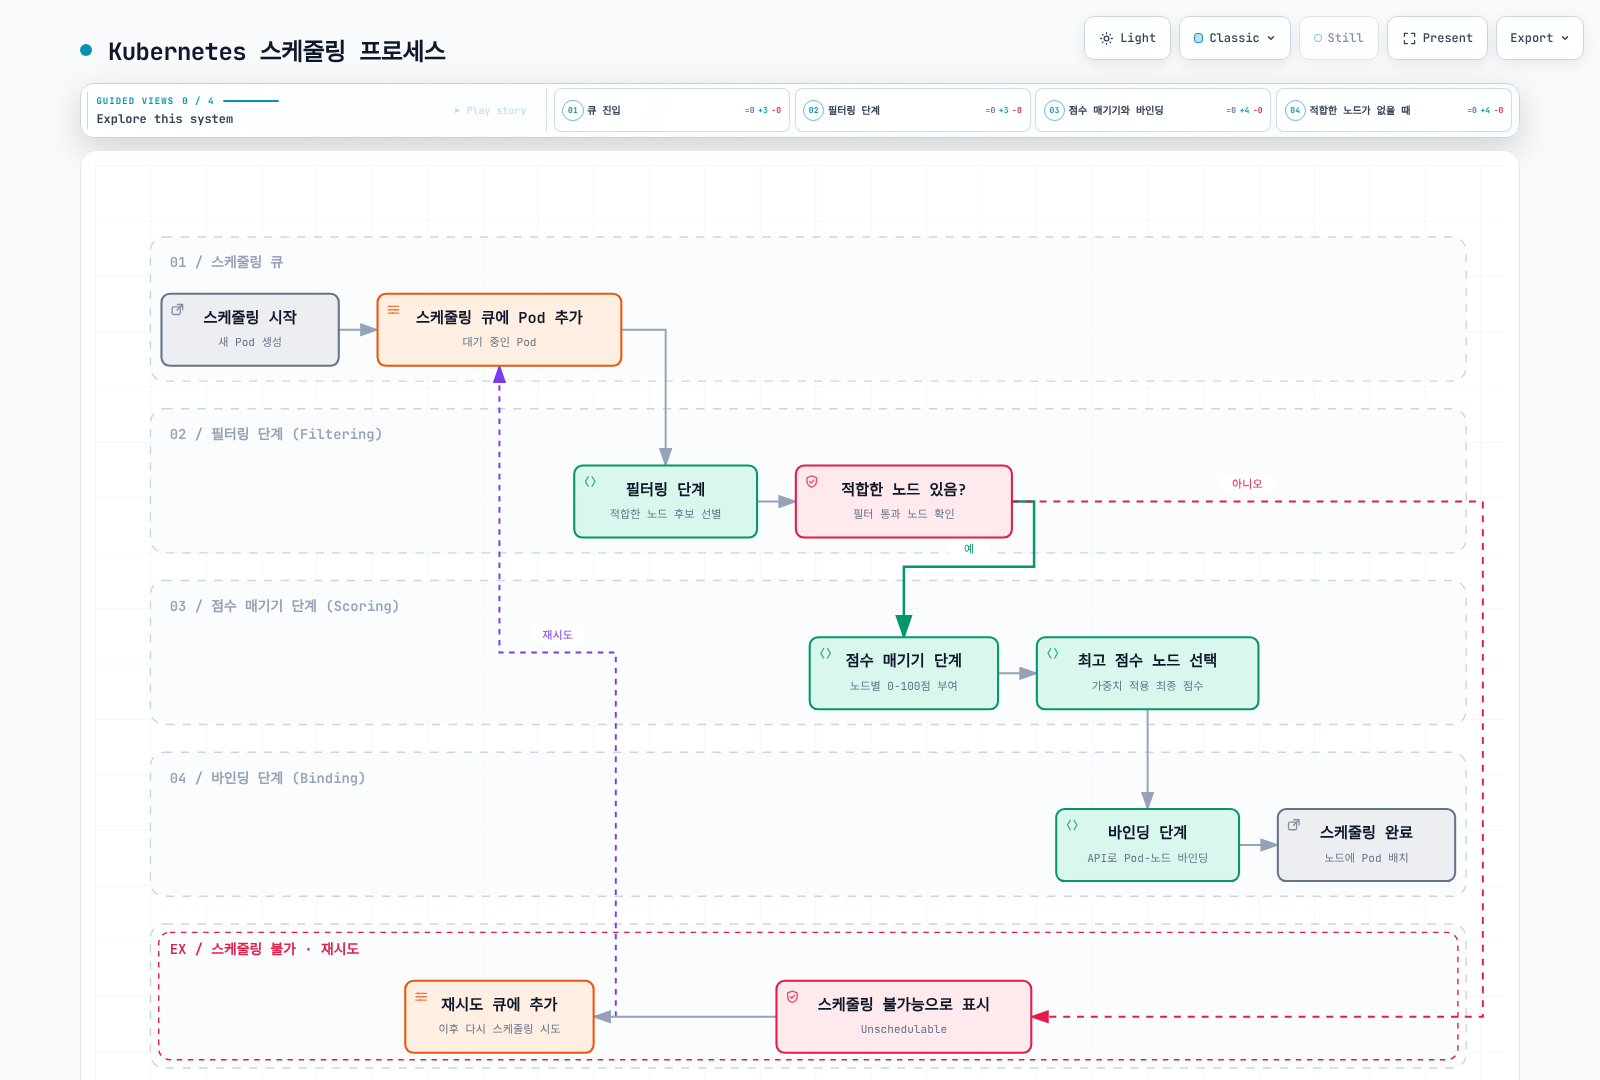Select guided view 02 필터링 단계
Image resolution: width=1600 pixels, height=1080 pixels.
tap(913, 110)
